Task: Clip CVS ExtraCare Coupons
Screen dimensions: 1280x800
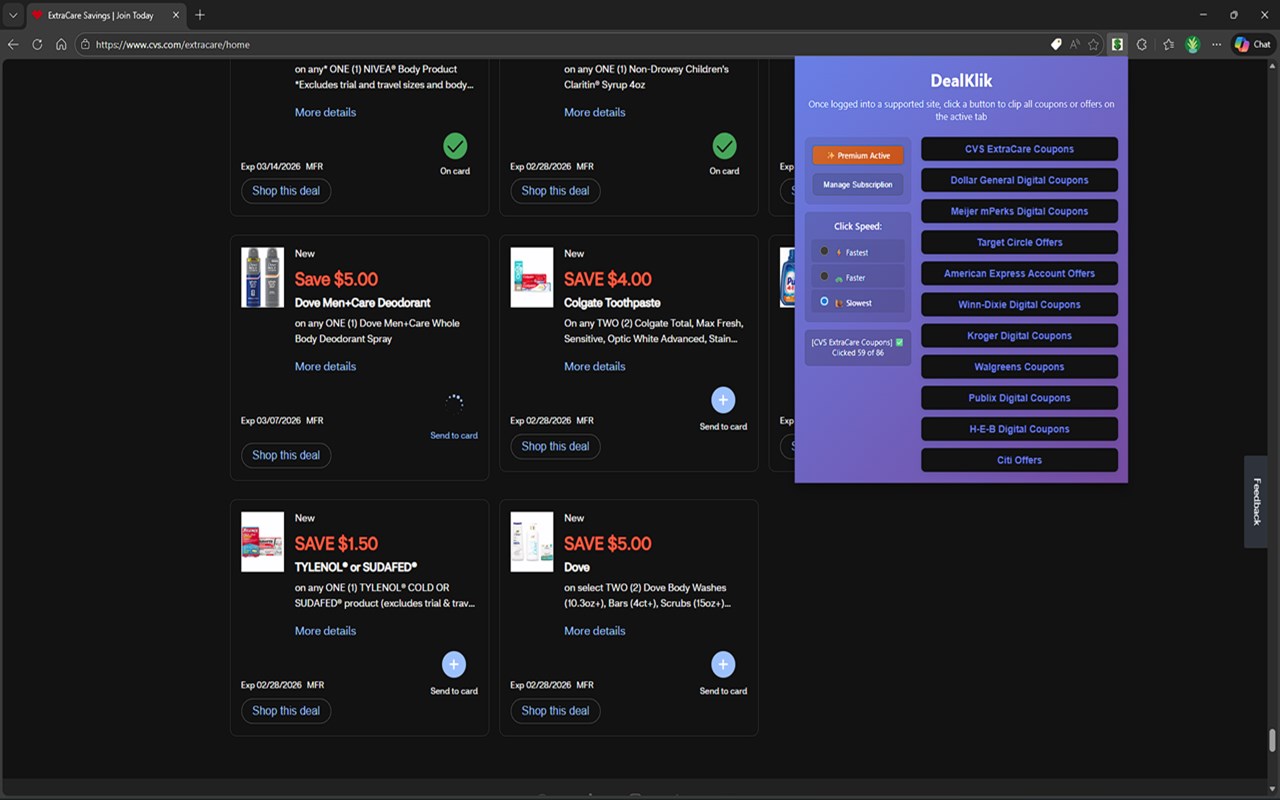Action: click(1019, 149)
